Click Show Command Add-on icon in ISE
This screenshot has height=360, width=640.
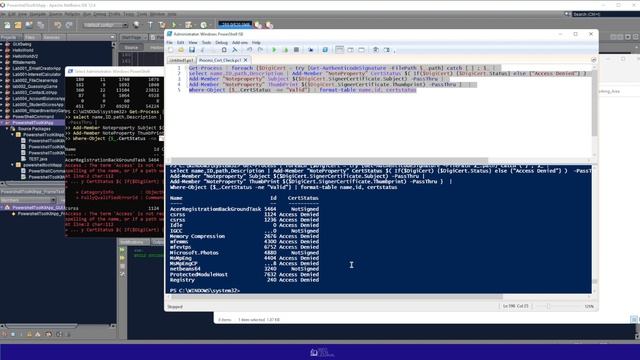[x=386, y=50]
